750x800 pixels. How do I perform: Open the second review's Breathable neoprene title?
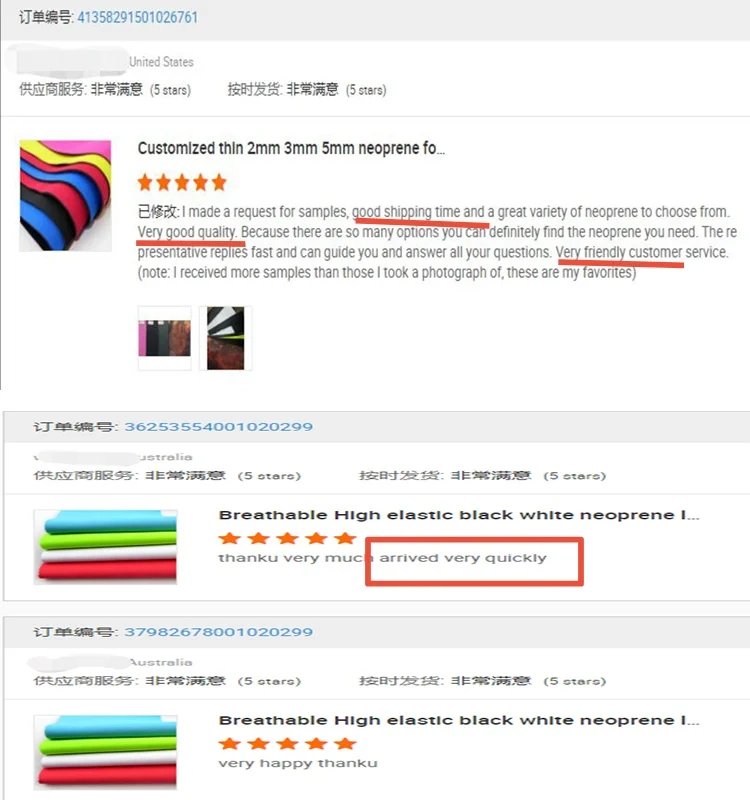click(459, 515)
